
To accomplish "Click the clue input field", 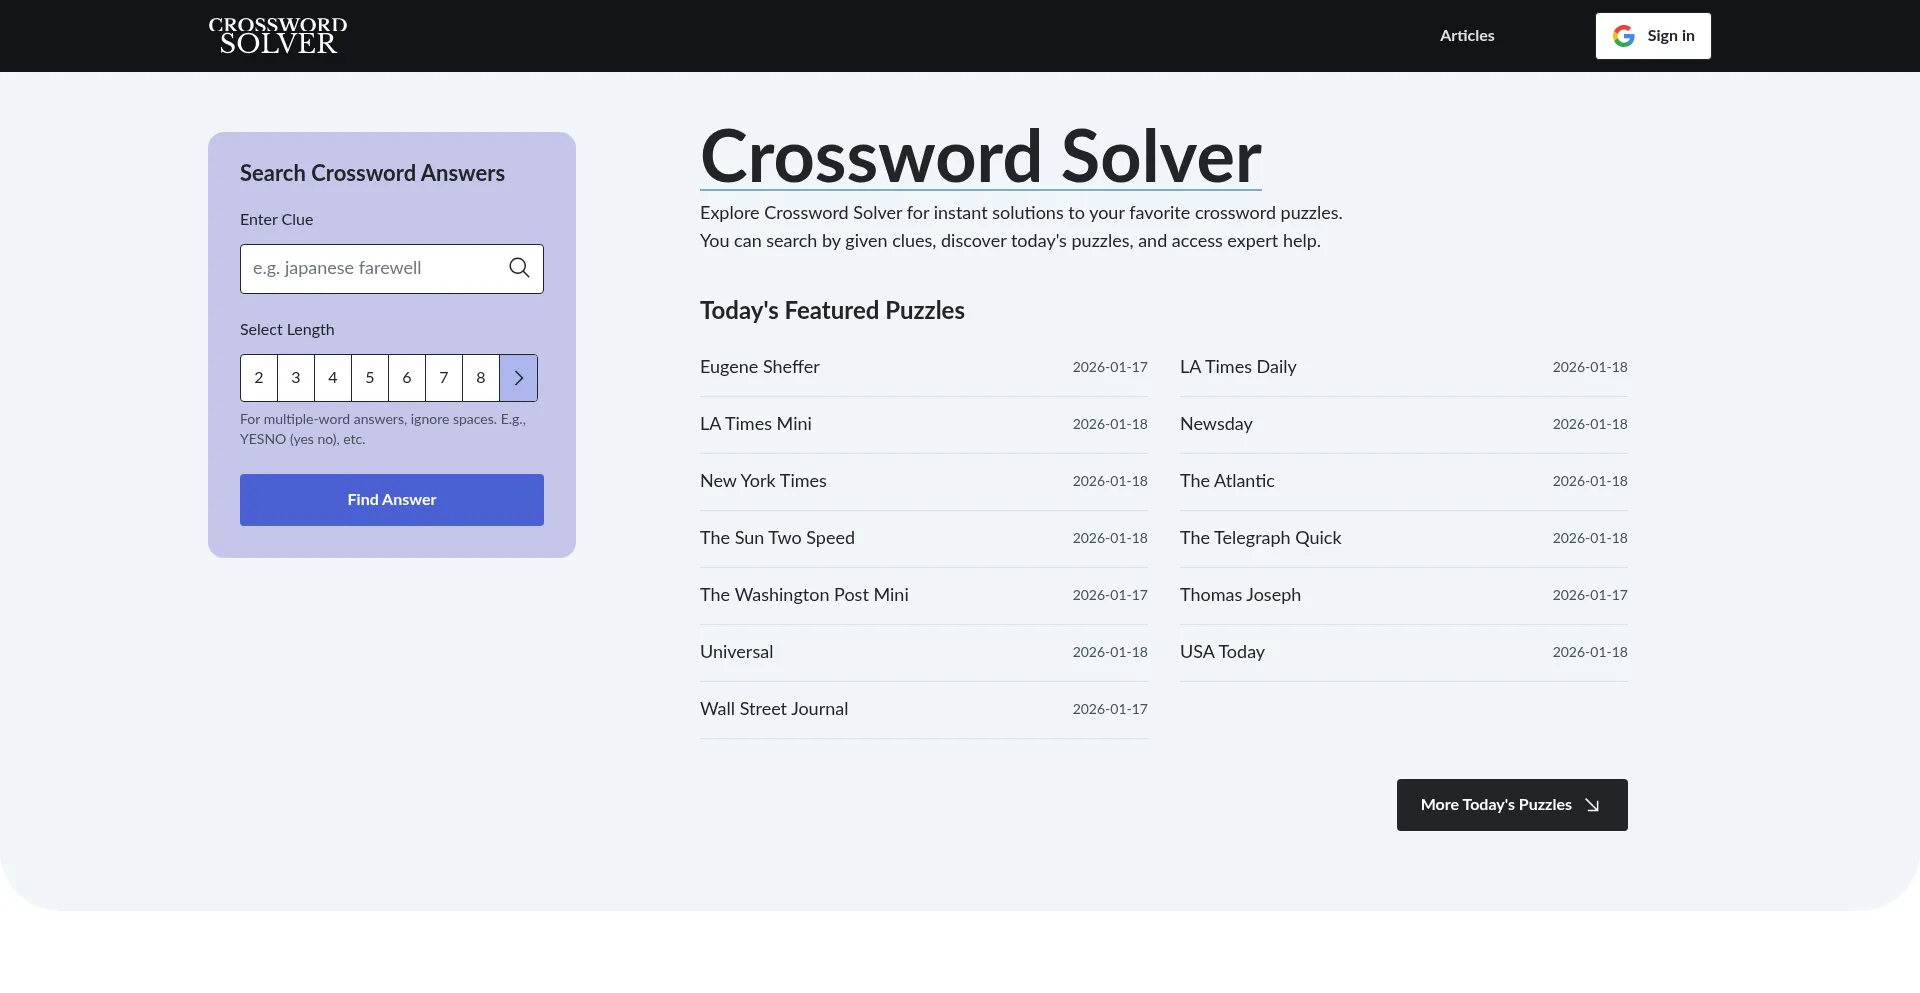I will pyautogui.click(x=380, y=268).
